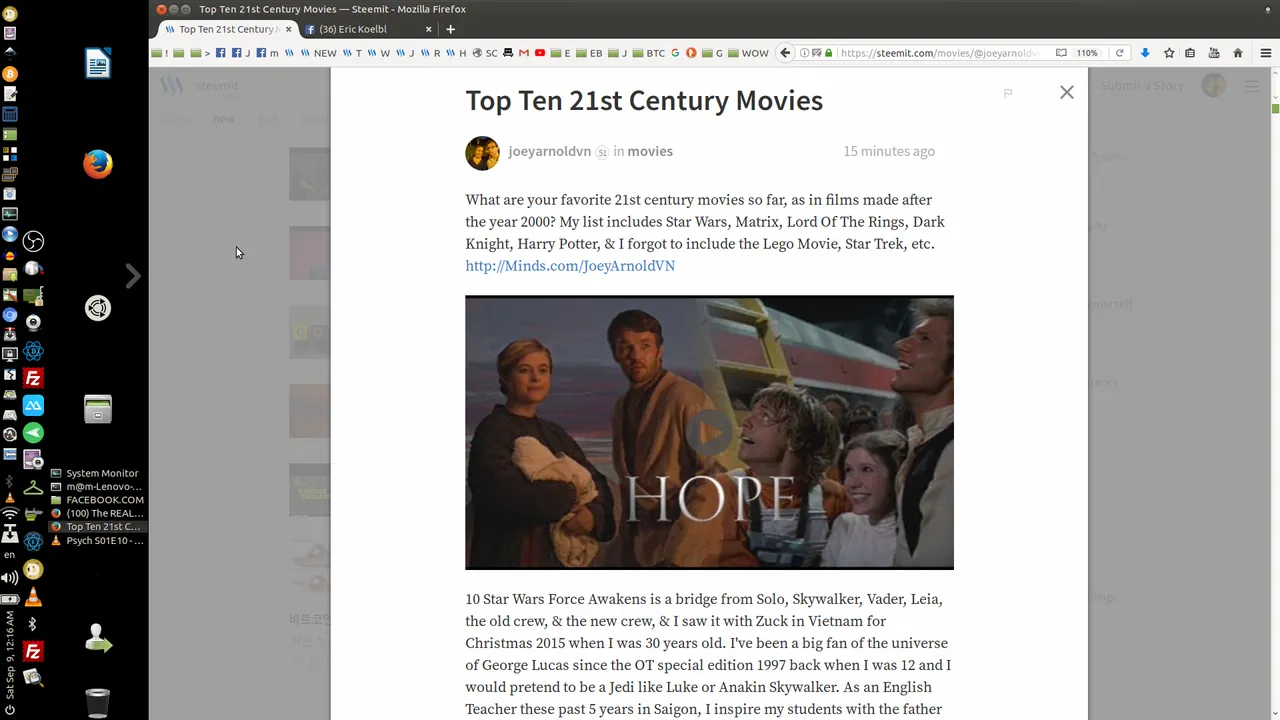
Task: Open the green arrow user desktop icon
Action: tap(98, 638)
